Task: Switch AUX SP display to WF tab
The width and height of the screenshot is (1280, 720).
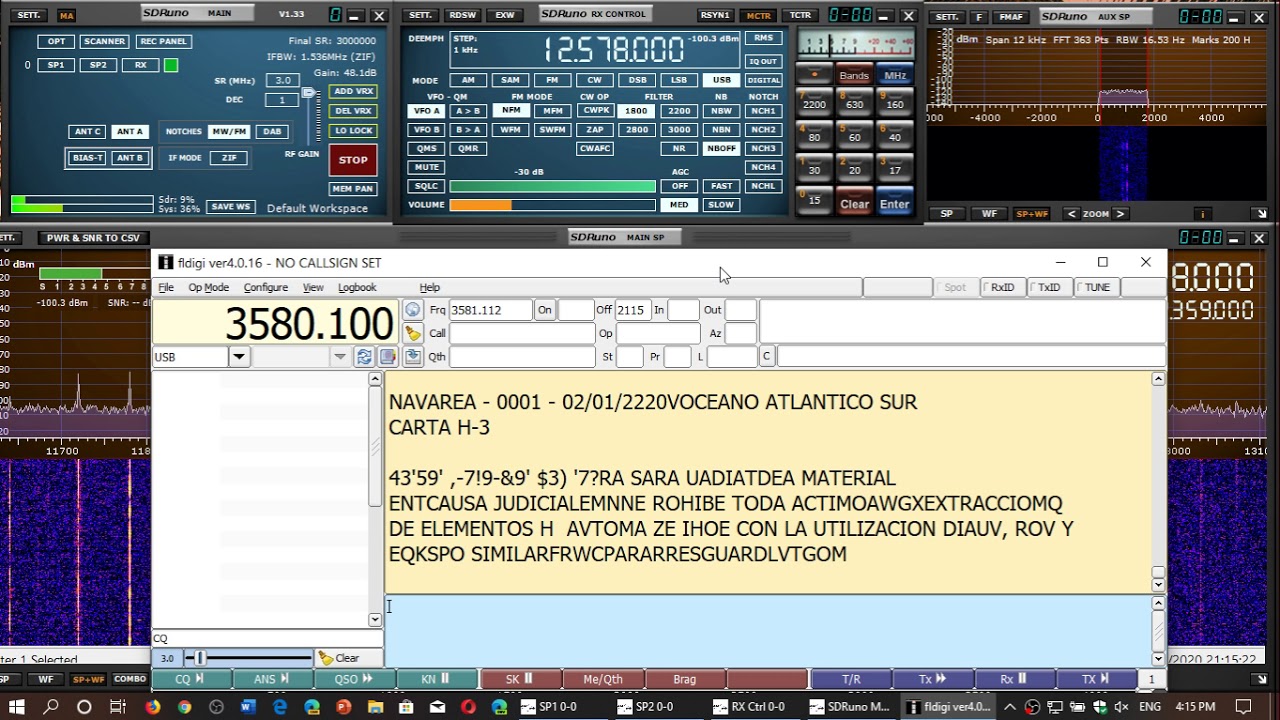Action: click(x=989, y=214)
